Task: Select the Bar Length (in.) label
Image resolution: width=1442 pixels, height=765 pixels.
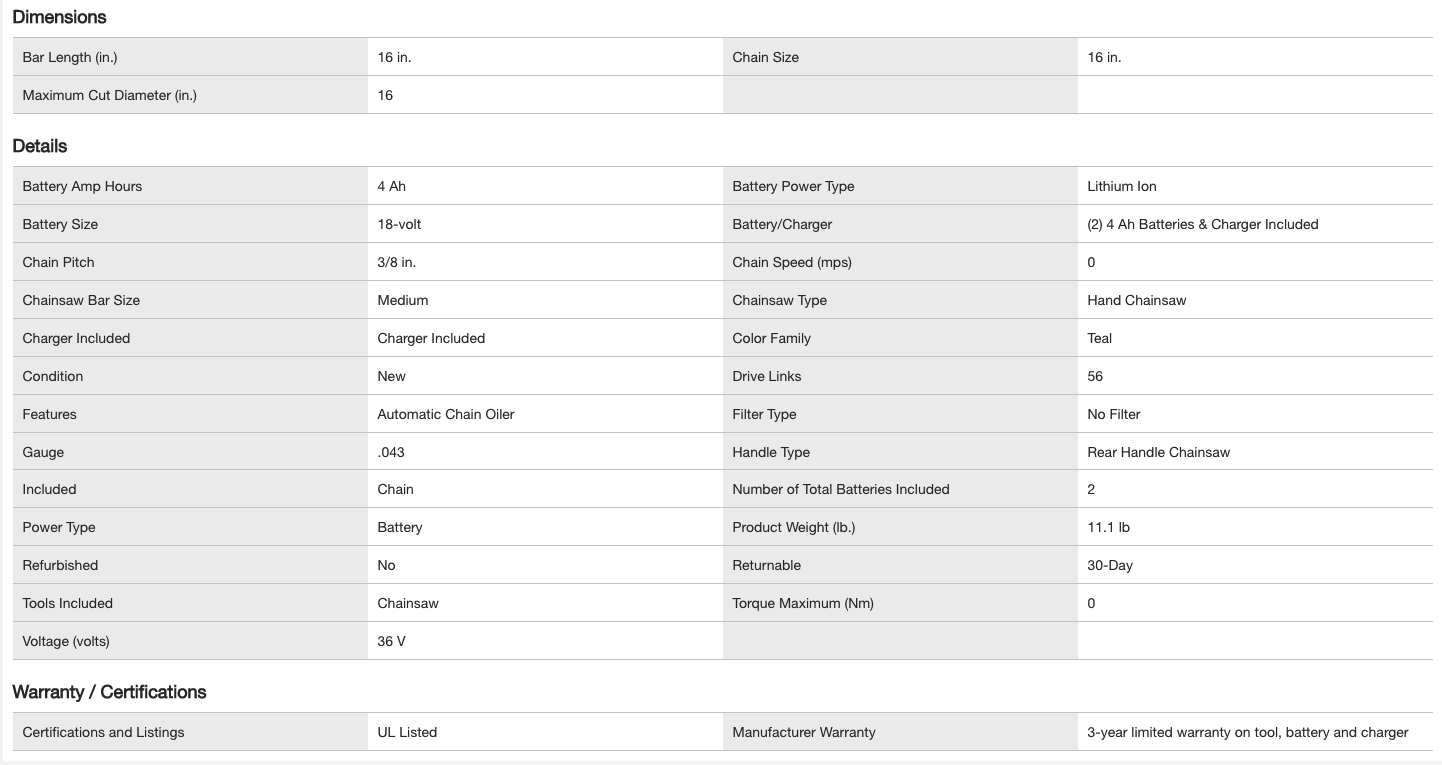Action: (70, 57)
